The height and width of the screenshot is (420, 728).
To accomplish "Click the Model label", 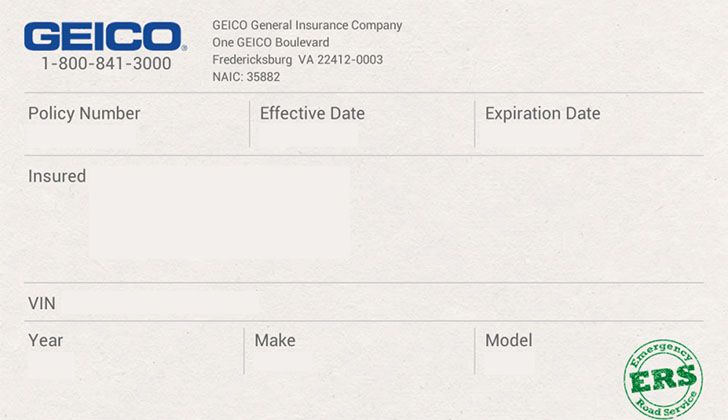I will point(509,341).
